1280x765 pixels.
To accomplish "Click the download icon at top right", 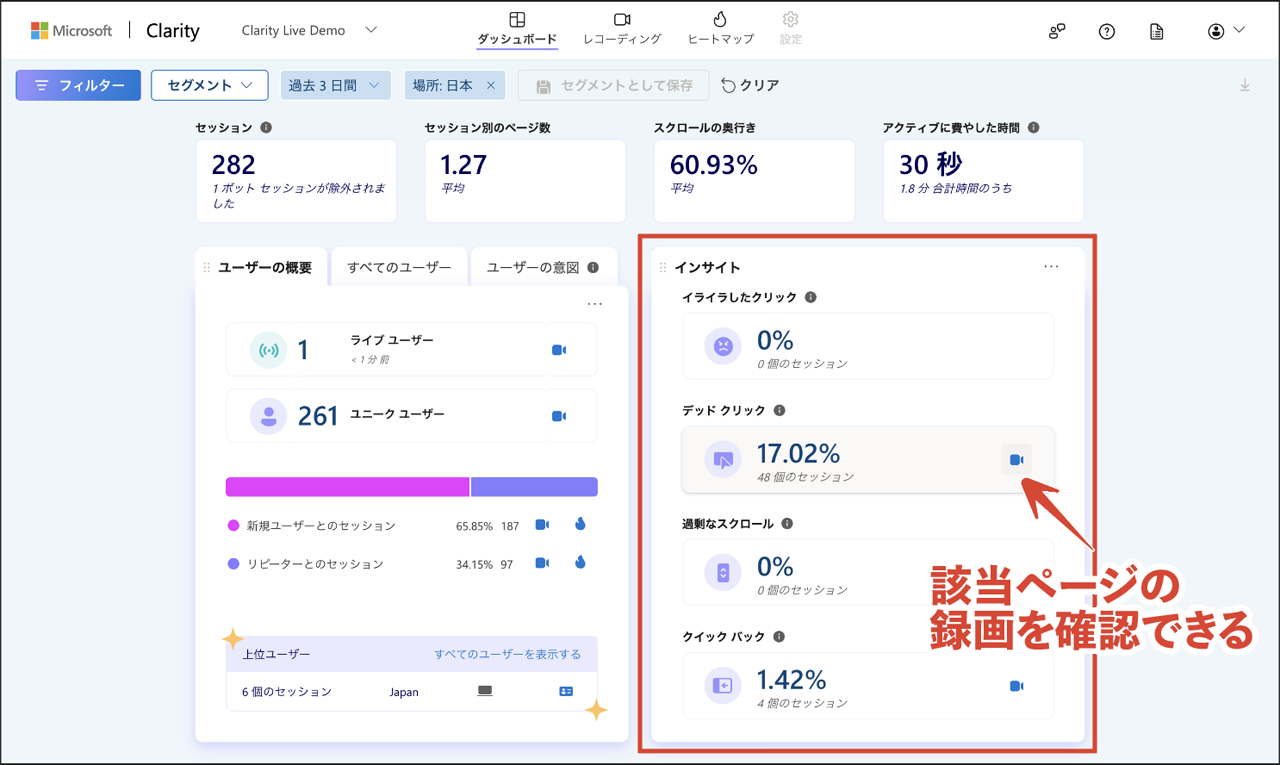I will [x=1245, y=85].
